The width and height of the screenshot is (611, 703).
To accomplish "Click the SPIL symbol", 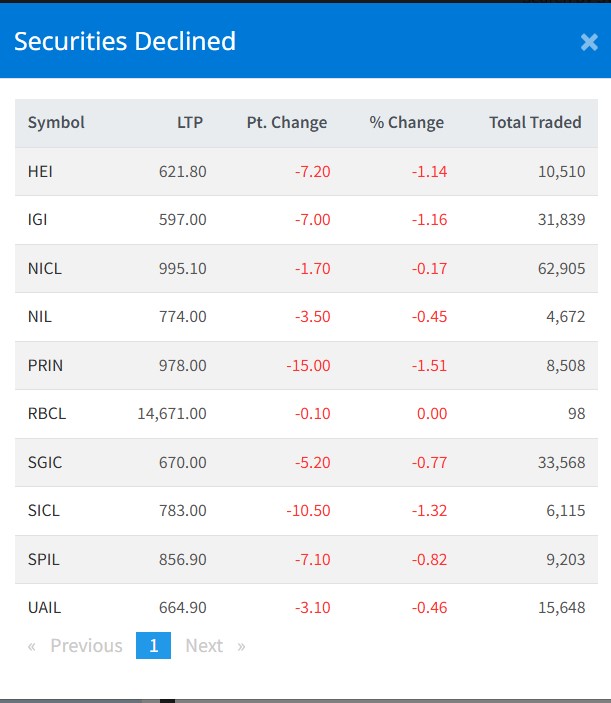I will click(x=43, y=559).
